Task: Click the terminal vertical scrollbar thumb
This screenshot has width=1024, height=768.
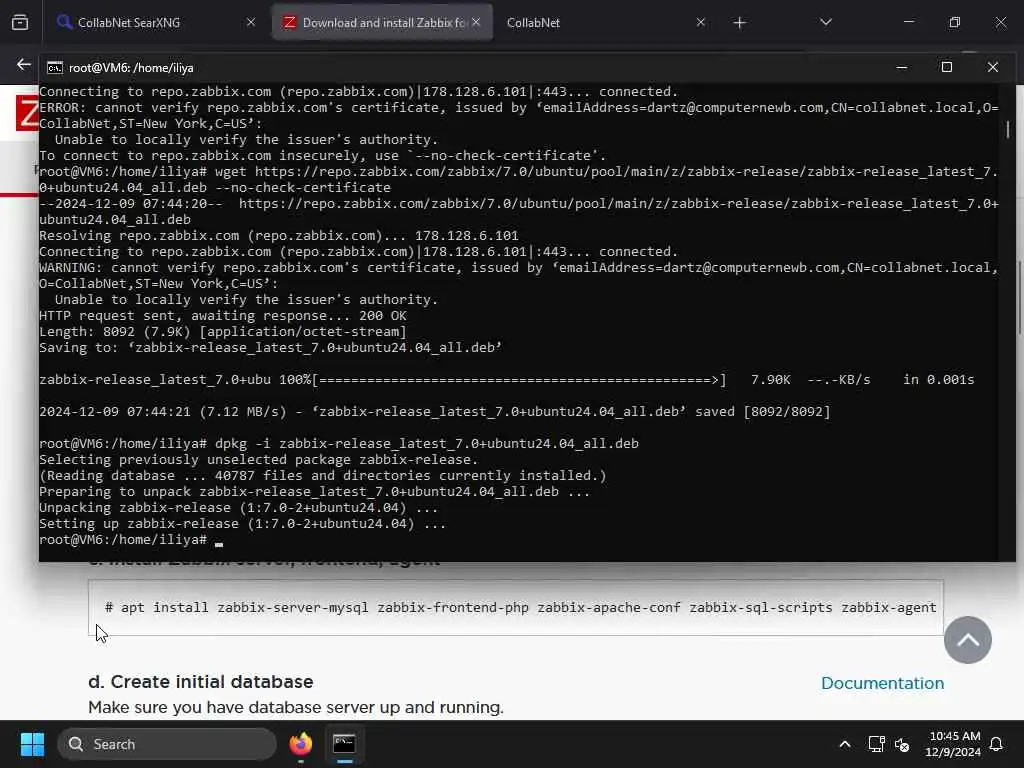Action: (1008, 129)
